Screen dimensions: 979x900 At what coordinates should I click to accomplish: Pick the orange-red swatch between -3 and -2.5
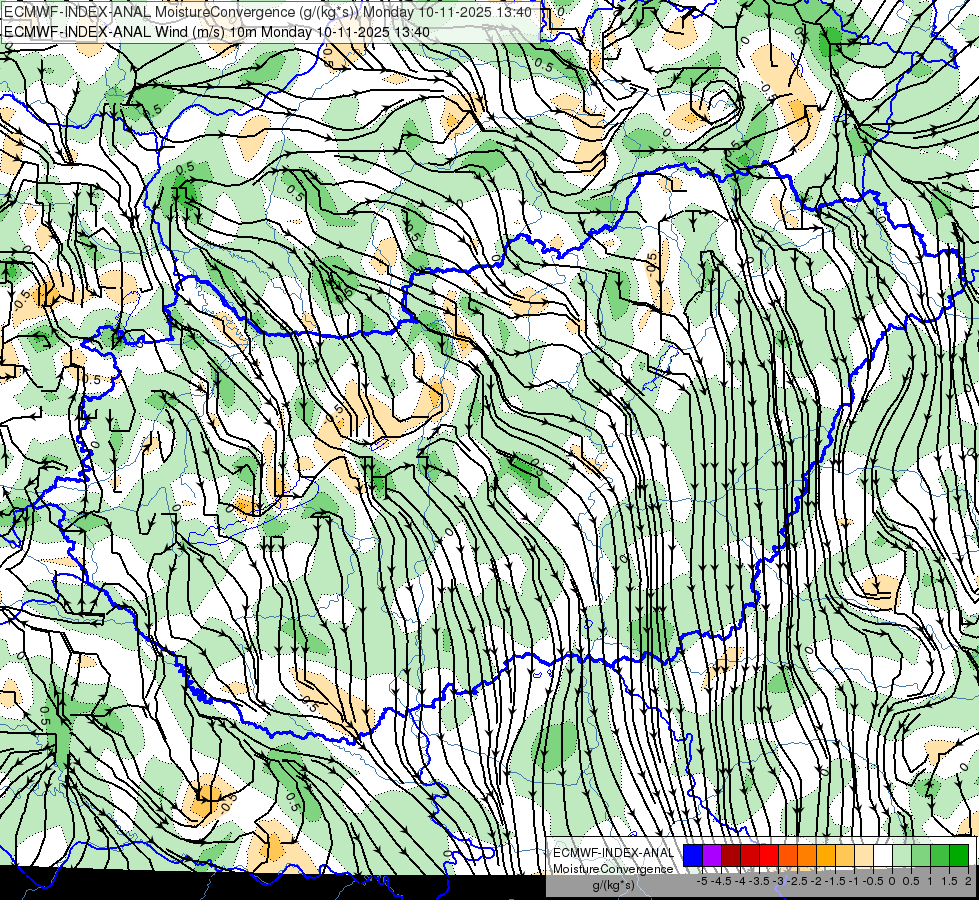(x=788, y=856)
